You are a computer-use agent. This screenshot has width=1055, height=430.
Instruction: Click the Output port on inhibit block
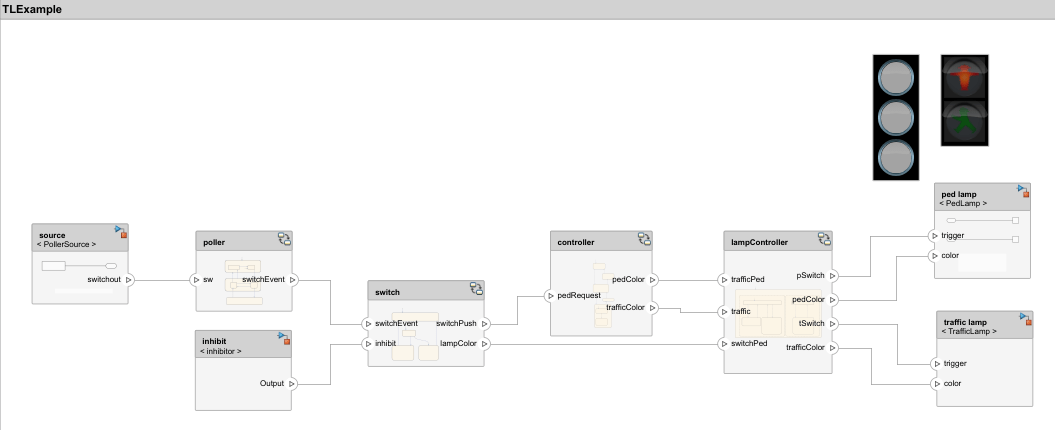(x=292, y=384)
